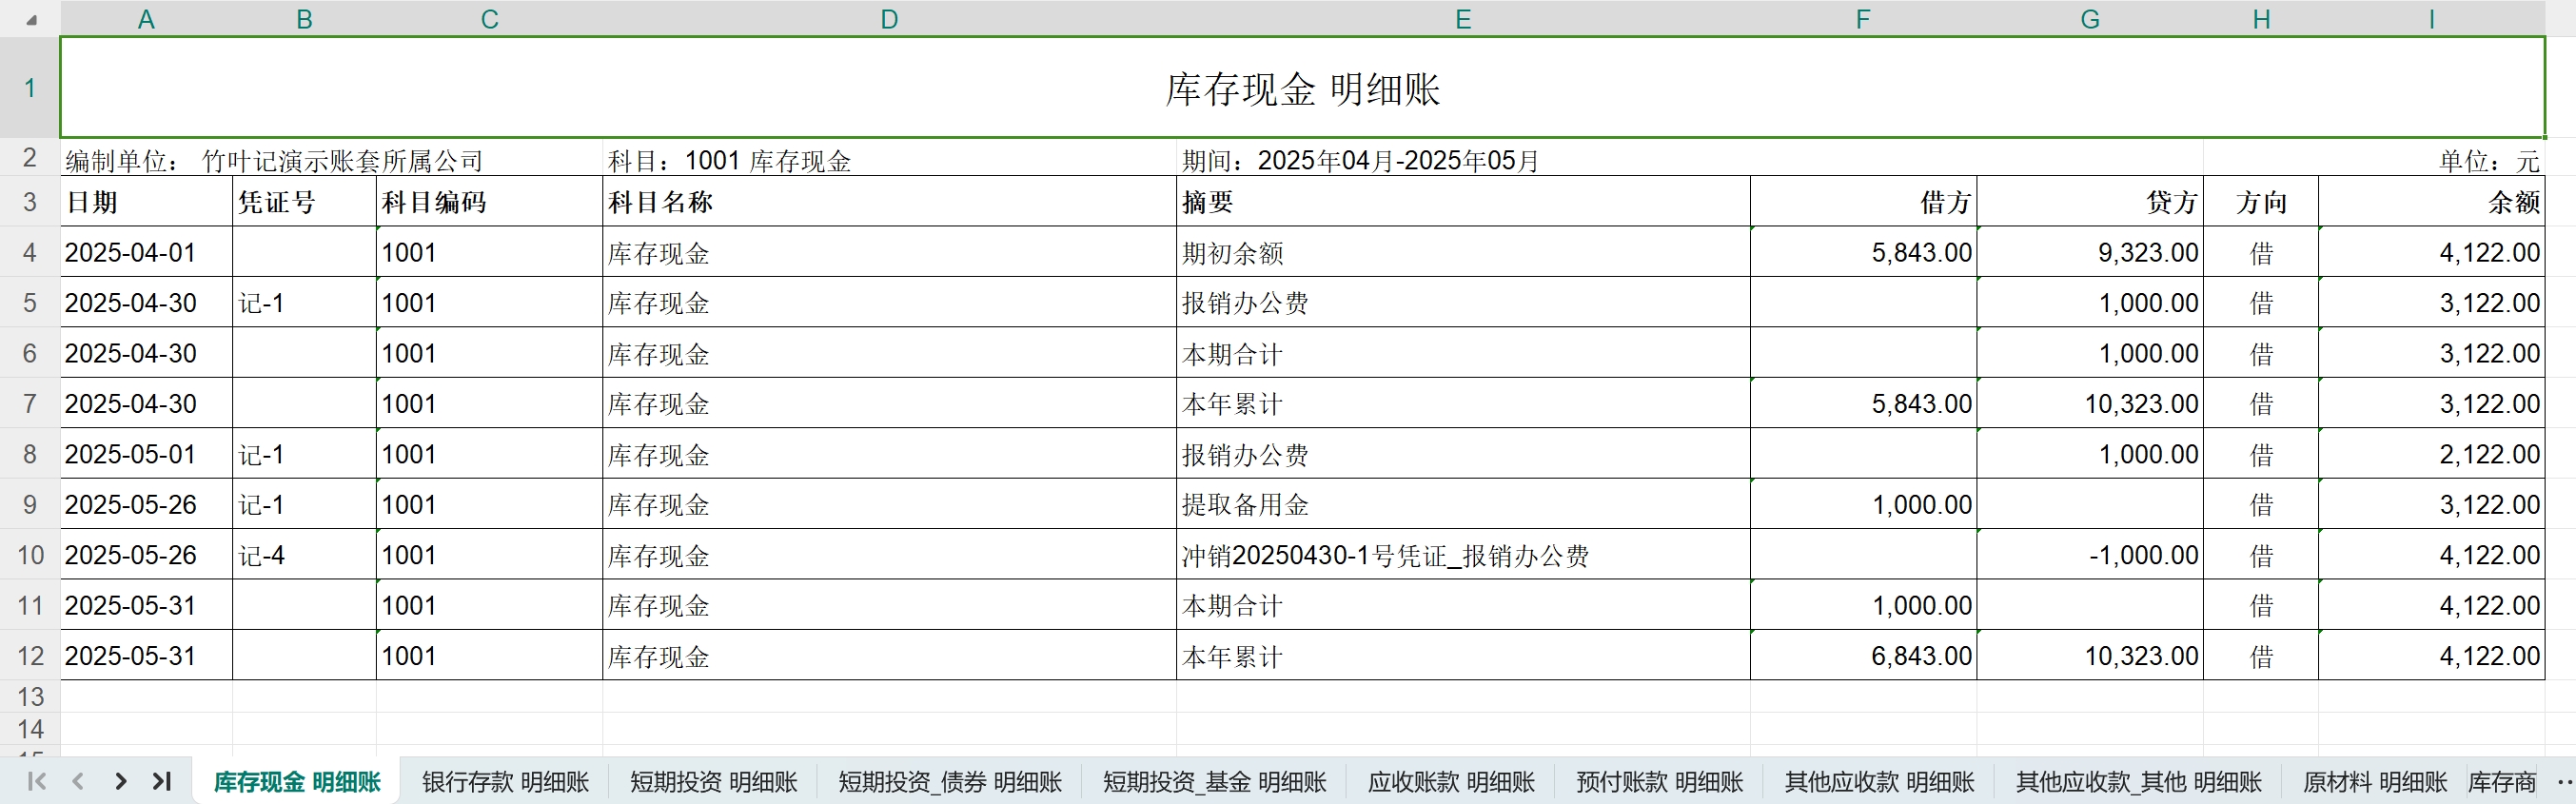Click the previous sheet arrow
The width and height of the screenshot is (2576, 804).
pyautogui.click(x=78, y=781)
